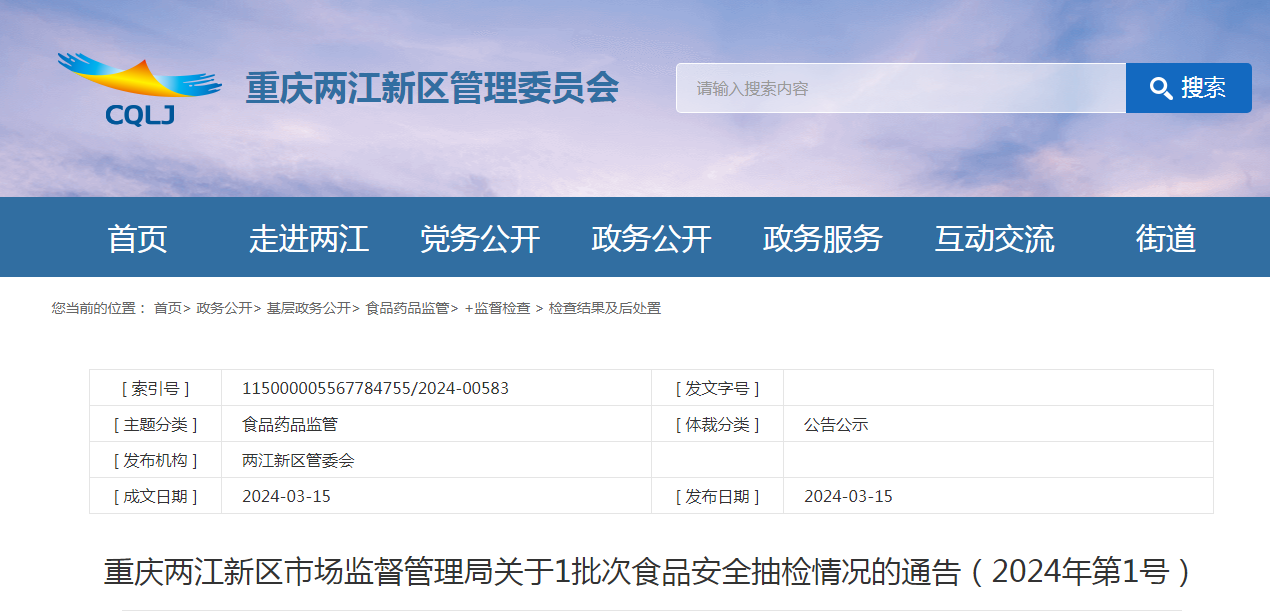The image size is (1270, 613).
Task: Open the 重庆两江新区管理委员会 site title
Action: [432, 89]
